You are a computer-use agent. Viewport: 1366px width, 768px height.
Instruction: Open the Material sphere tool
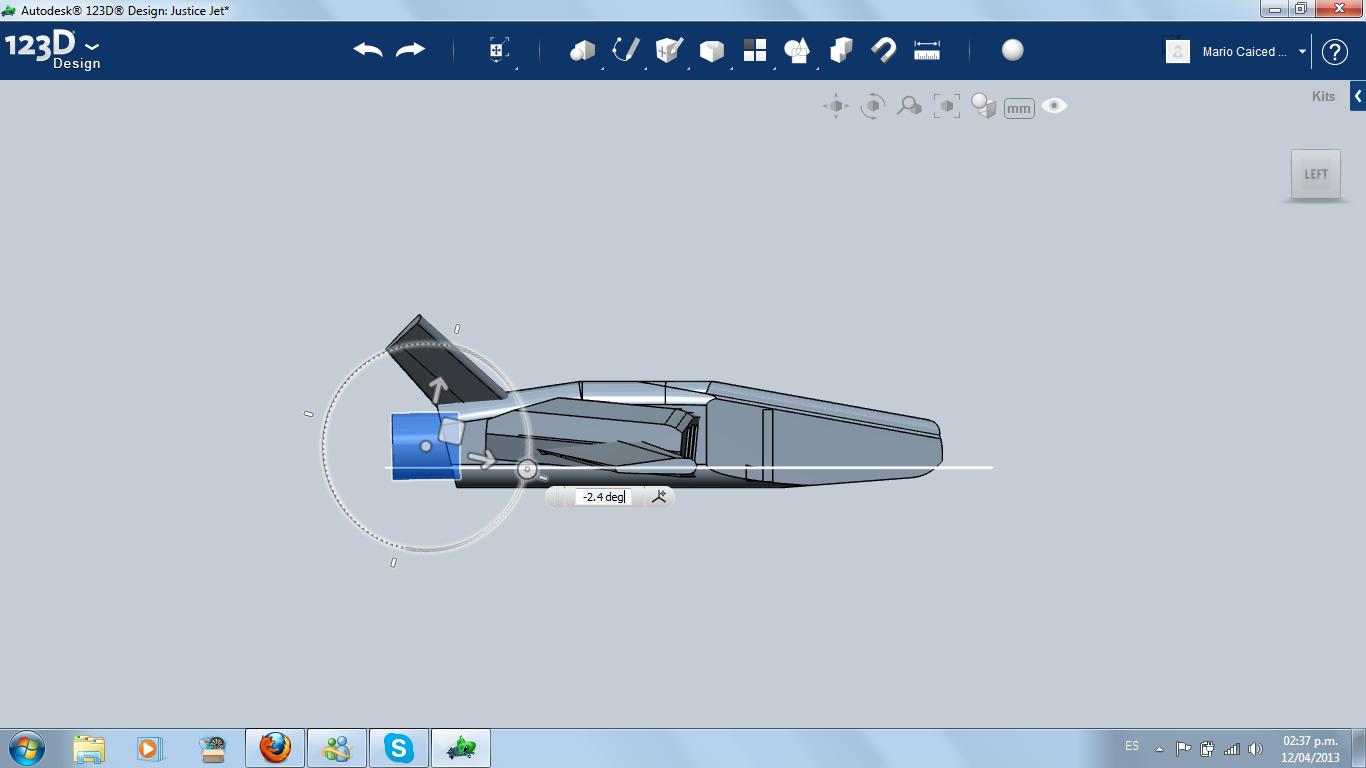pos(1013,50)
